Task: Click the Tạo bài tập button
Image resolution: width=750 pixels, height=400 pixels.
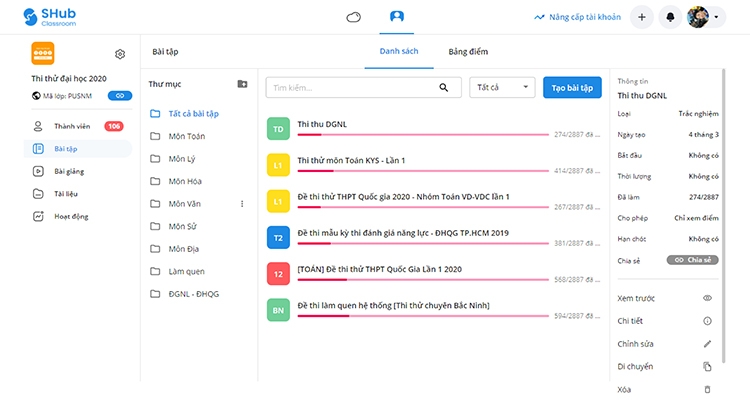Action: click(572, 88)
